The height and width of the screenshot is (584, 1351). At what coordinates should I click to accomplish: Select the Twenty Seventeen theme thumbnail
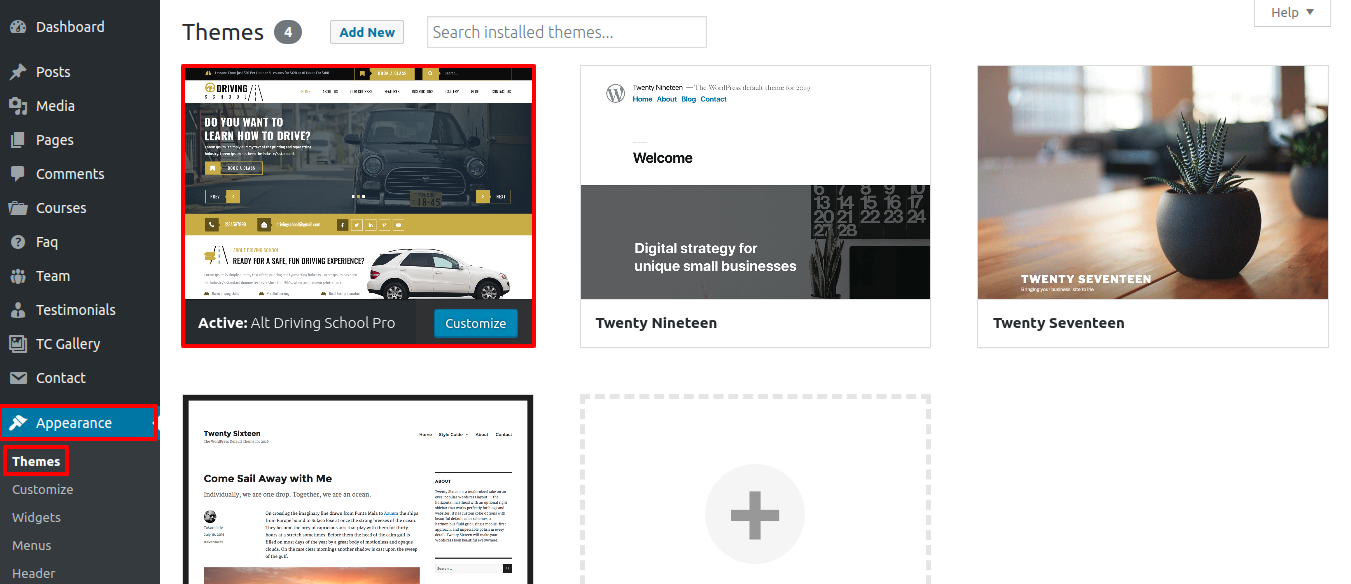1153,182
